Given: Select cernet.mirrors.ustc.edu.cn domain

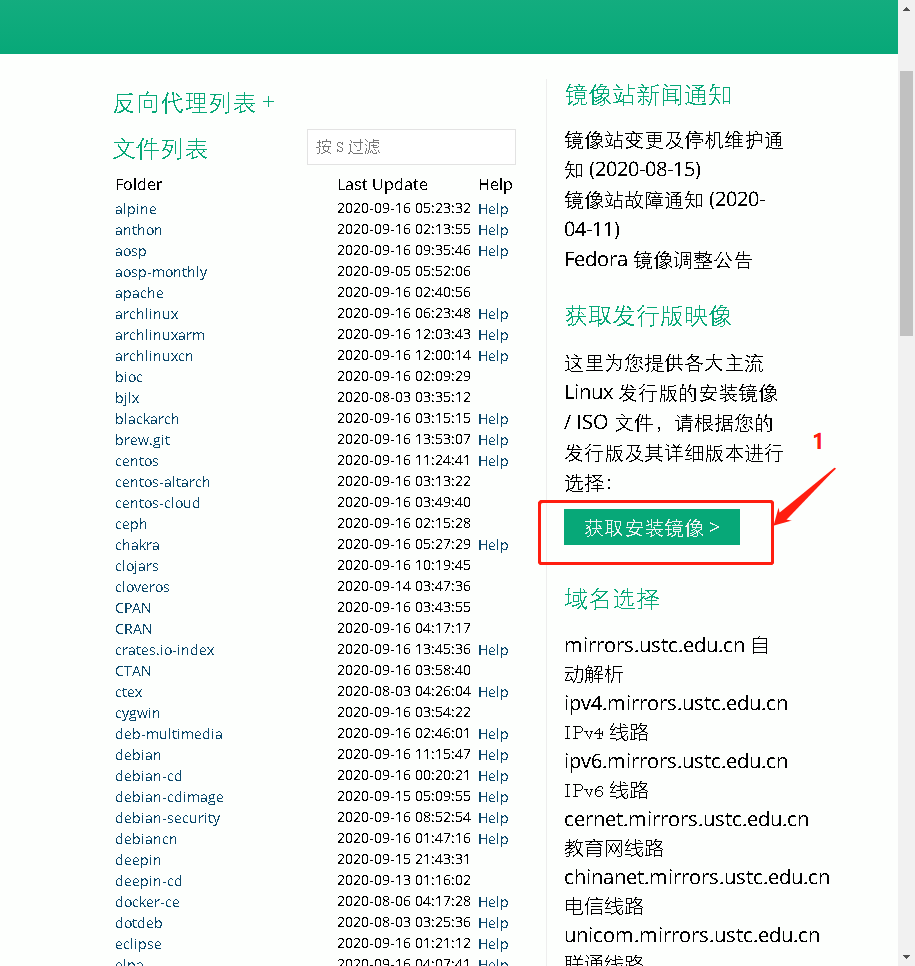Looking at the screenshot, I should 686,819.
